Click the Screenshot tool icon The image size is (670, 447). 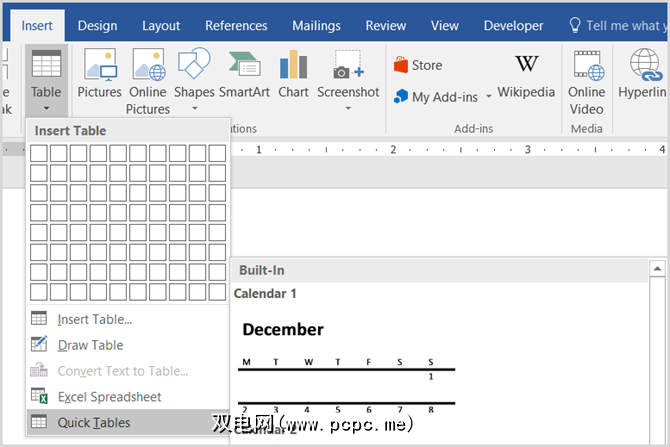pos(348,65)
